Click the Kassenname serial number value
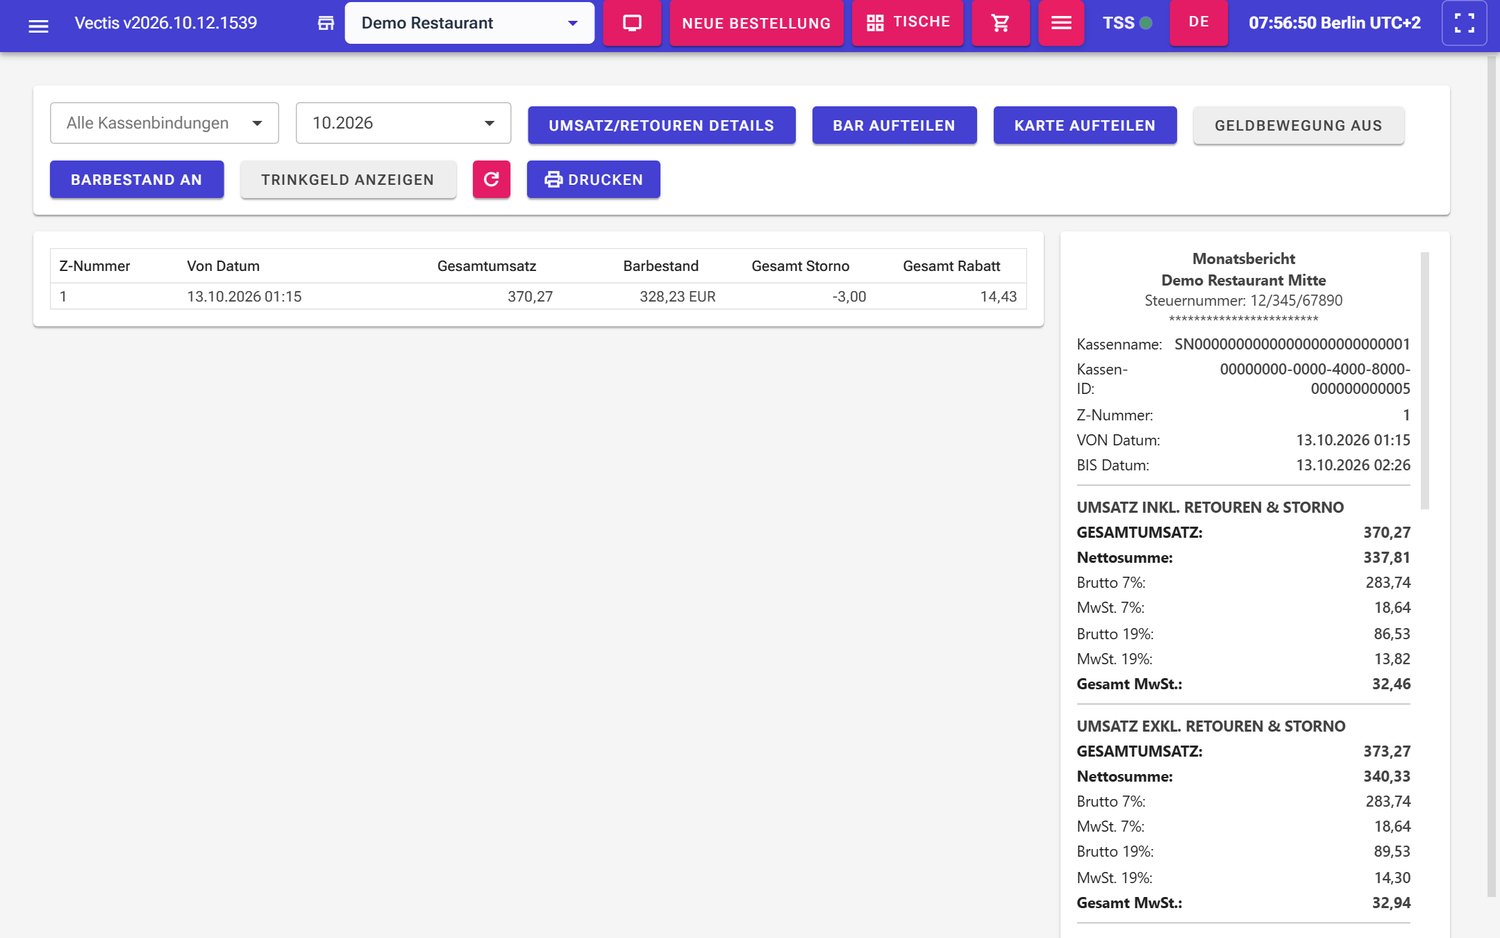 point(1292,344)
